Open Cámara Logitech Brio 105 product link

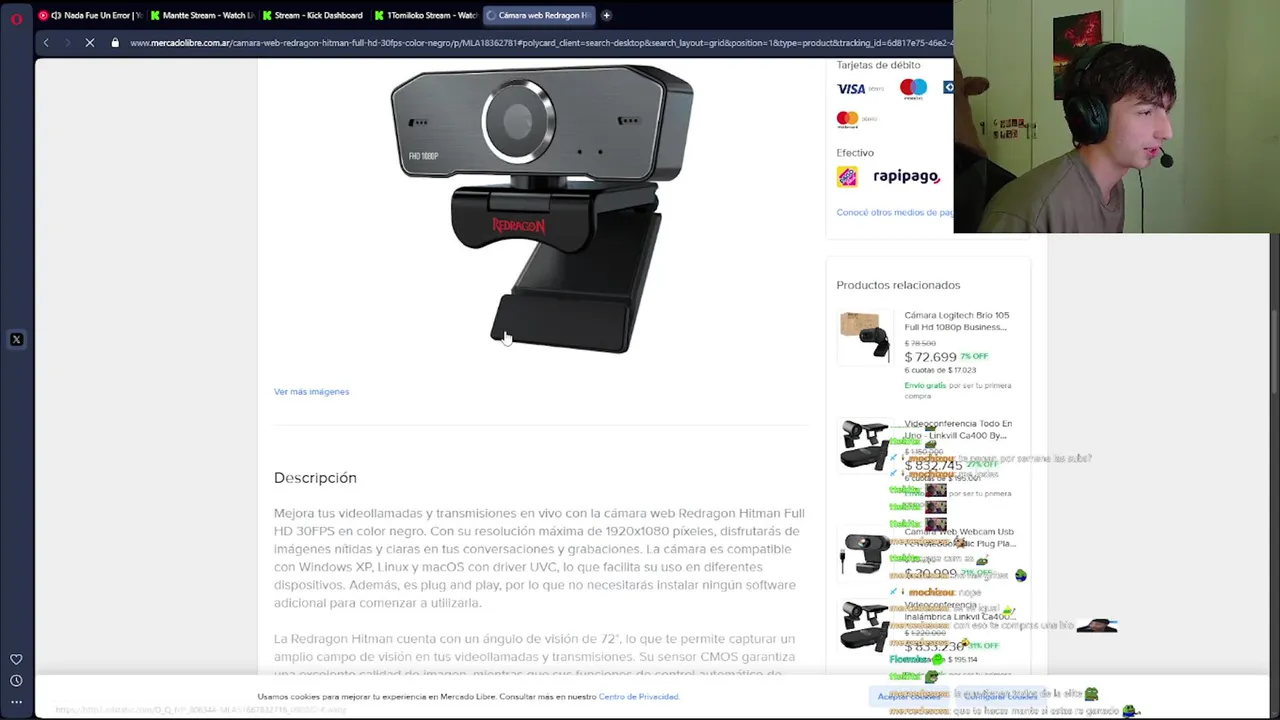point(957,321)
